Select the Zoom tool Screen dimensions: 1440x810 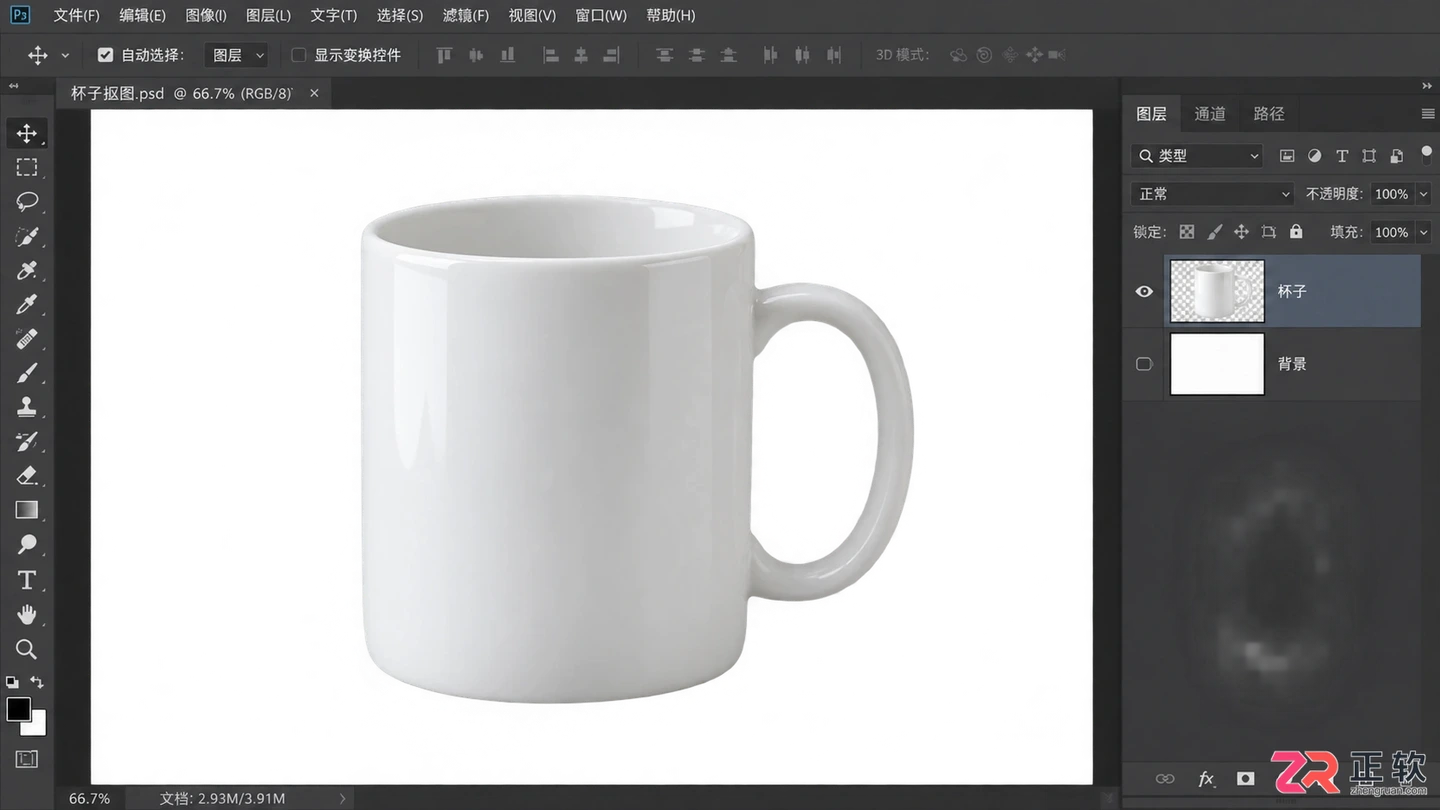click(x=27, y=649)
